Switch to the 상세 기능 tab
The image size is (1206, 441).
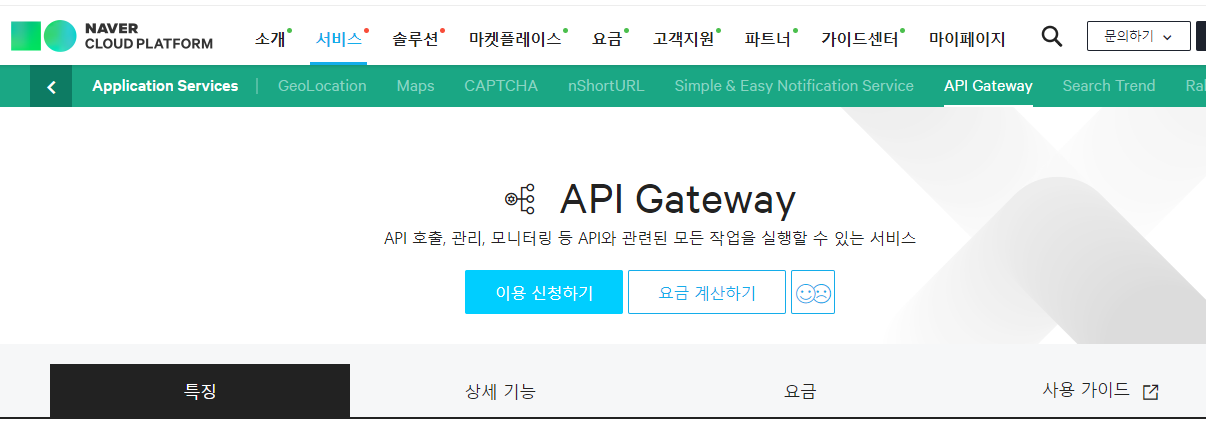(500, 391)
